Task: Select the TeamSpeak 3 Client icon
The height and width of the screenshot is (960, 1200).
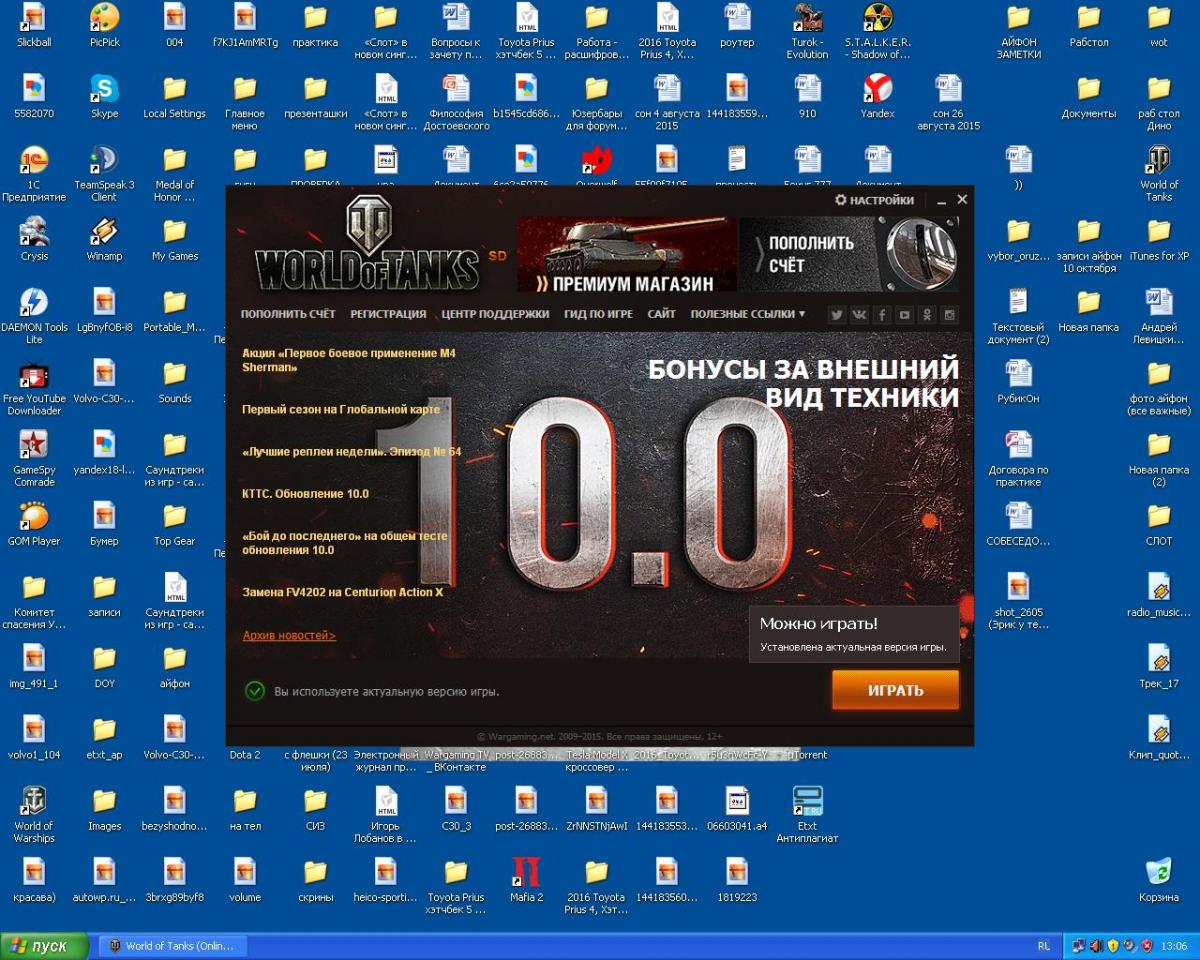Action: [104, 173]
